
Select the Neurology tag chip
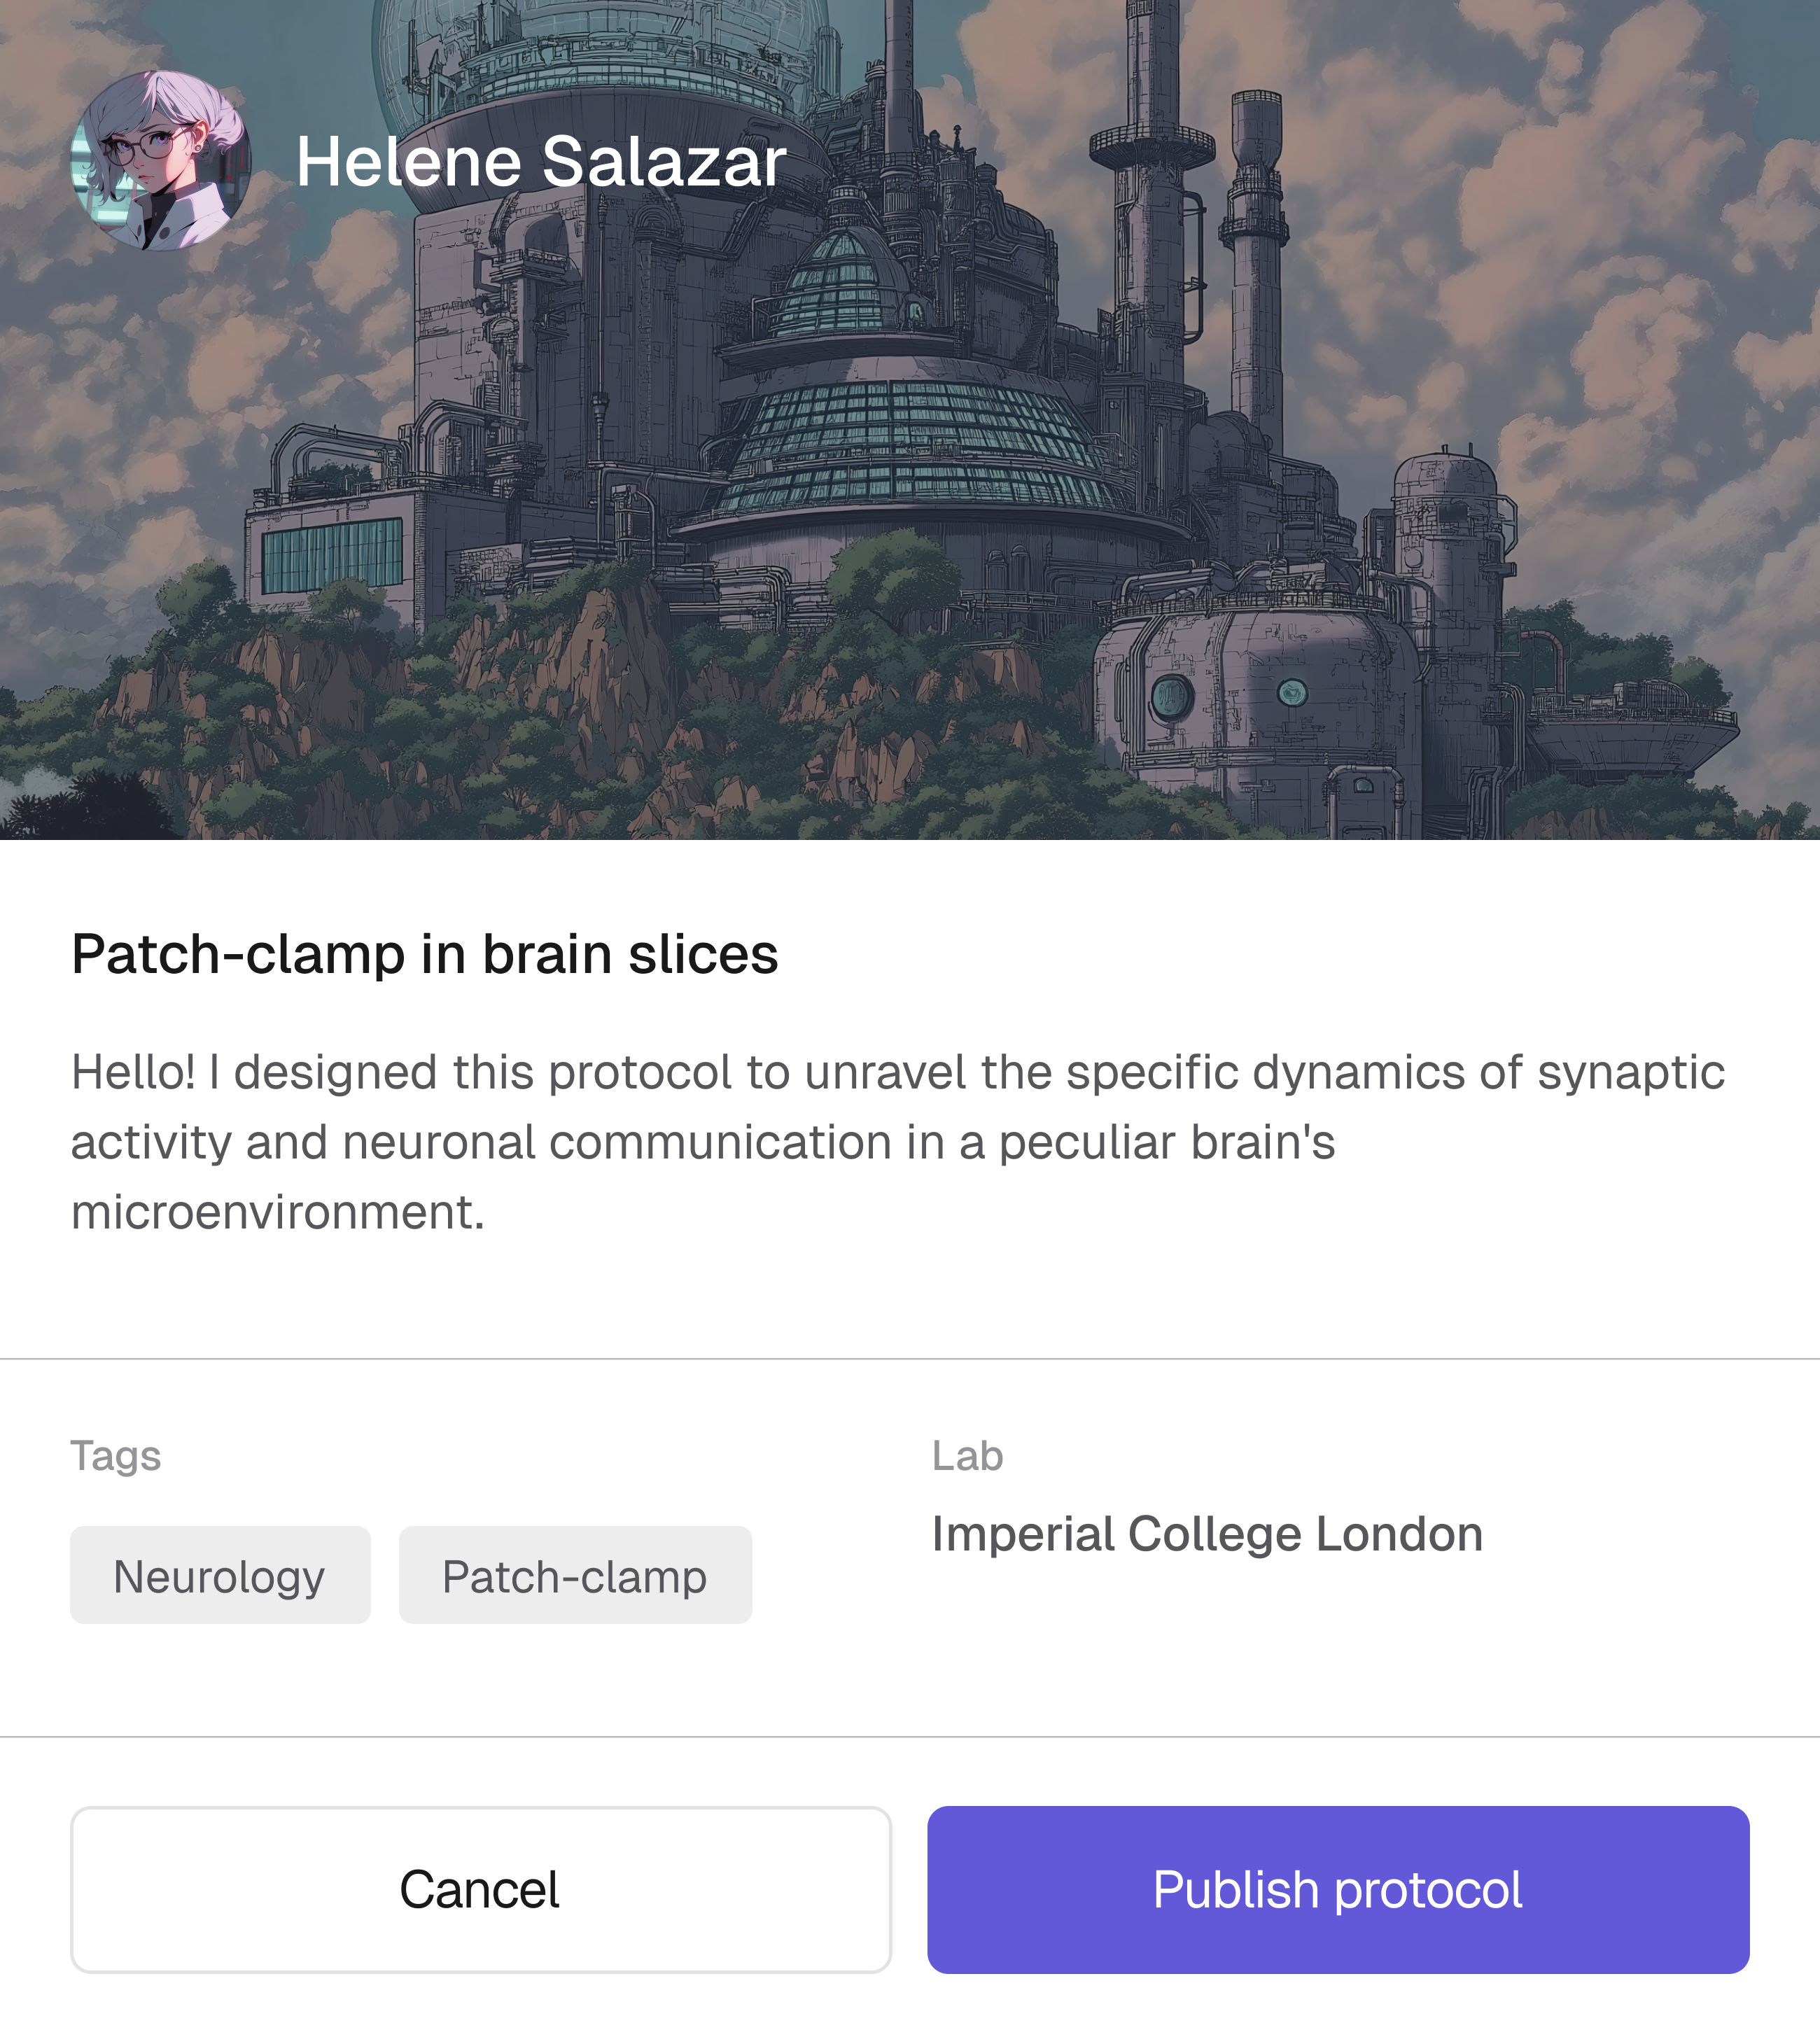click(220, 1576)
